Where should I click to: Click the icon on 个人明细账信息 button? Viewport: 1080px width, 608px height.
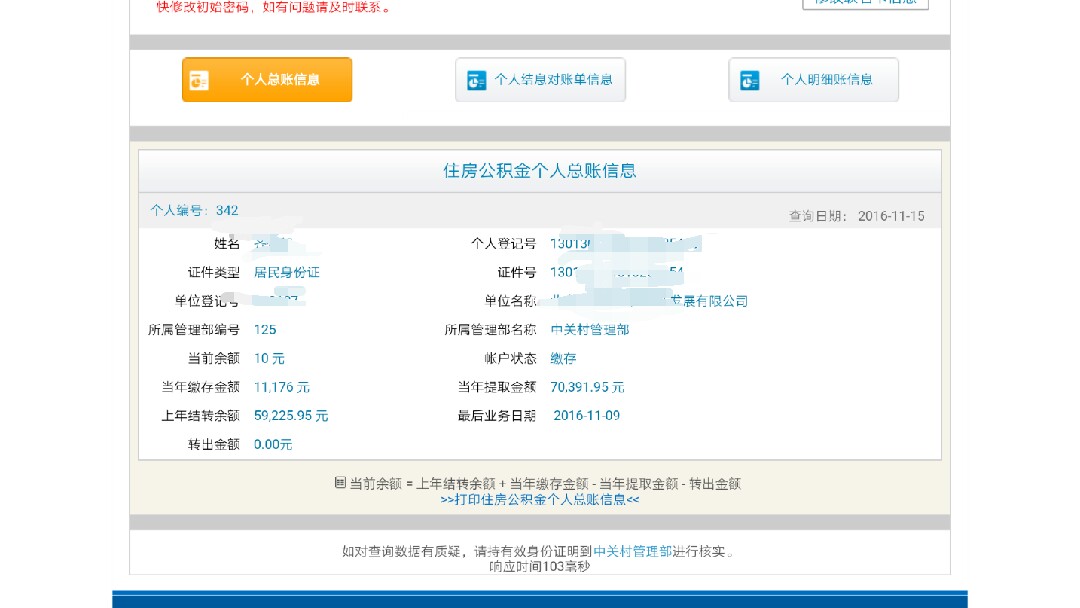749,81
